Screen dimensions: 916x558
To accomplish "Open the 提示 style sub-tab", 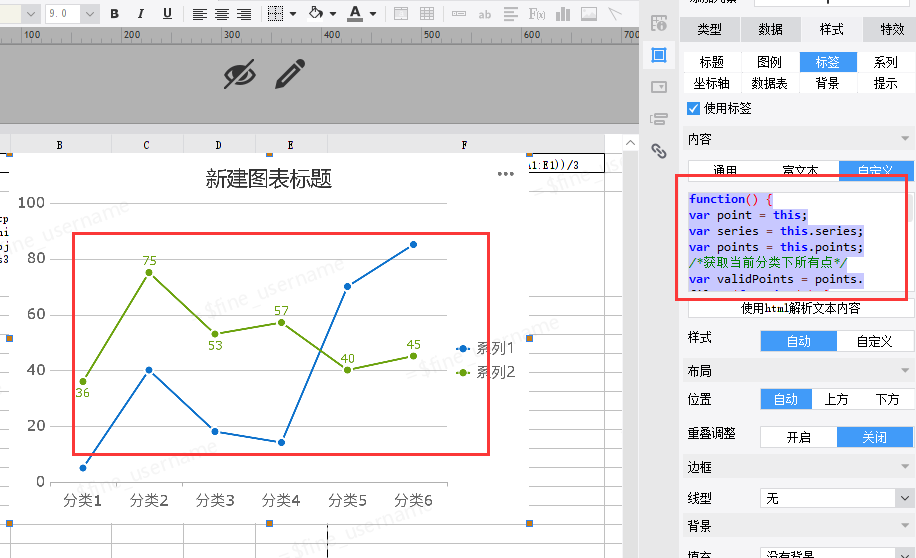I will coord(886,84).
